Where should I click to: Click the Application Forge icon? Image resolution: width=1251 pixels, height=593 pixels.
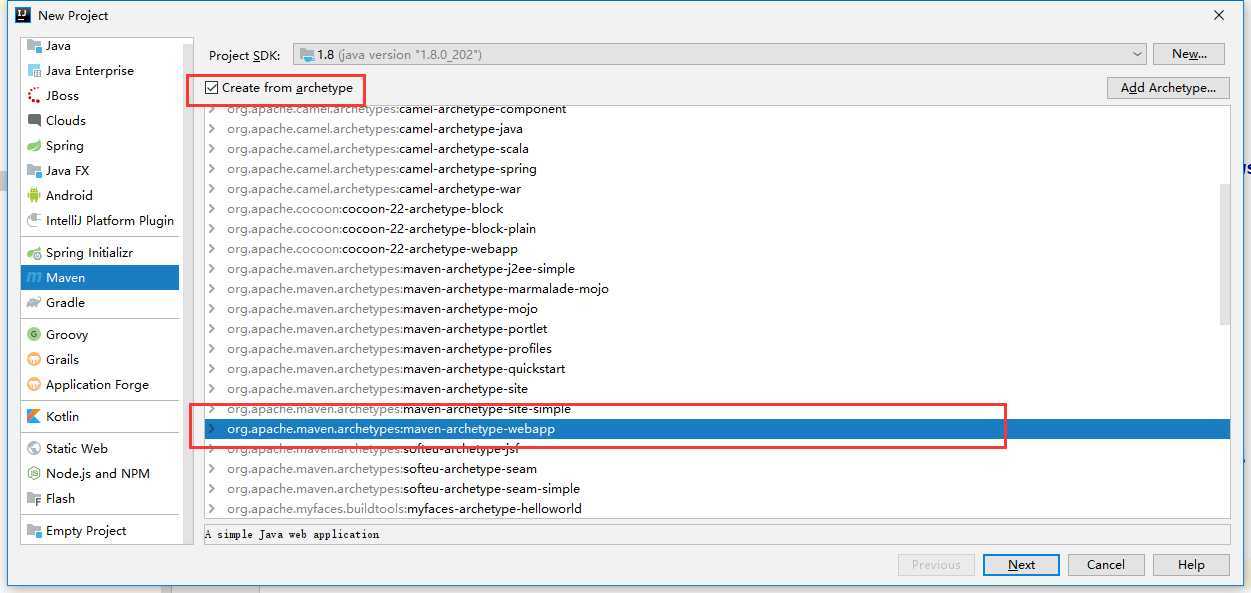34,385
